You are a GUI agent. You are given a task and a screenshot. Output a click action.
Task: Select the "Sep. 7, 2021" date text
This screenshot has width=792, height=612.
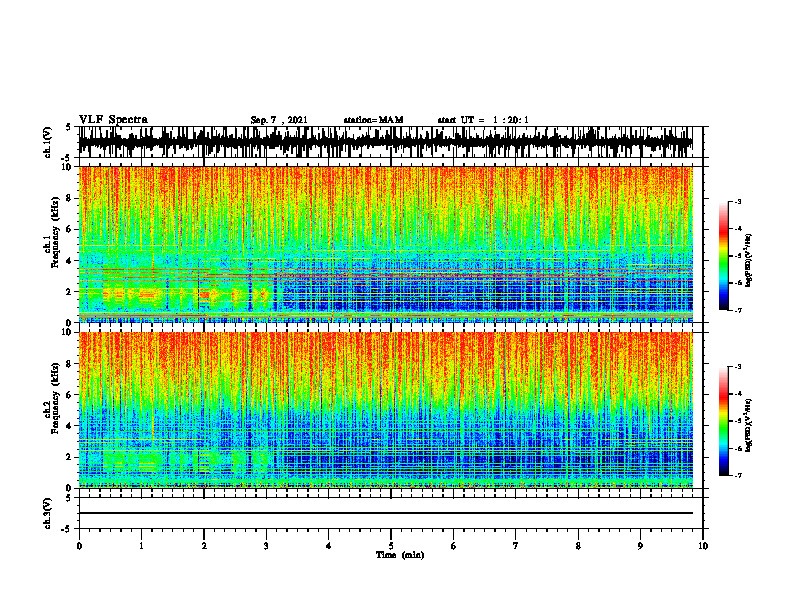point(279,120)
